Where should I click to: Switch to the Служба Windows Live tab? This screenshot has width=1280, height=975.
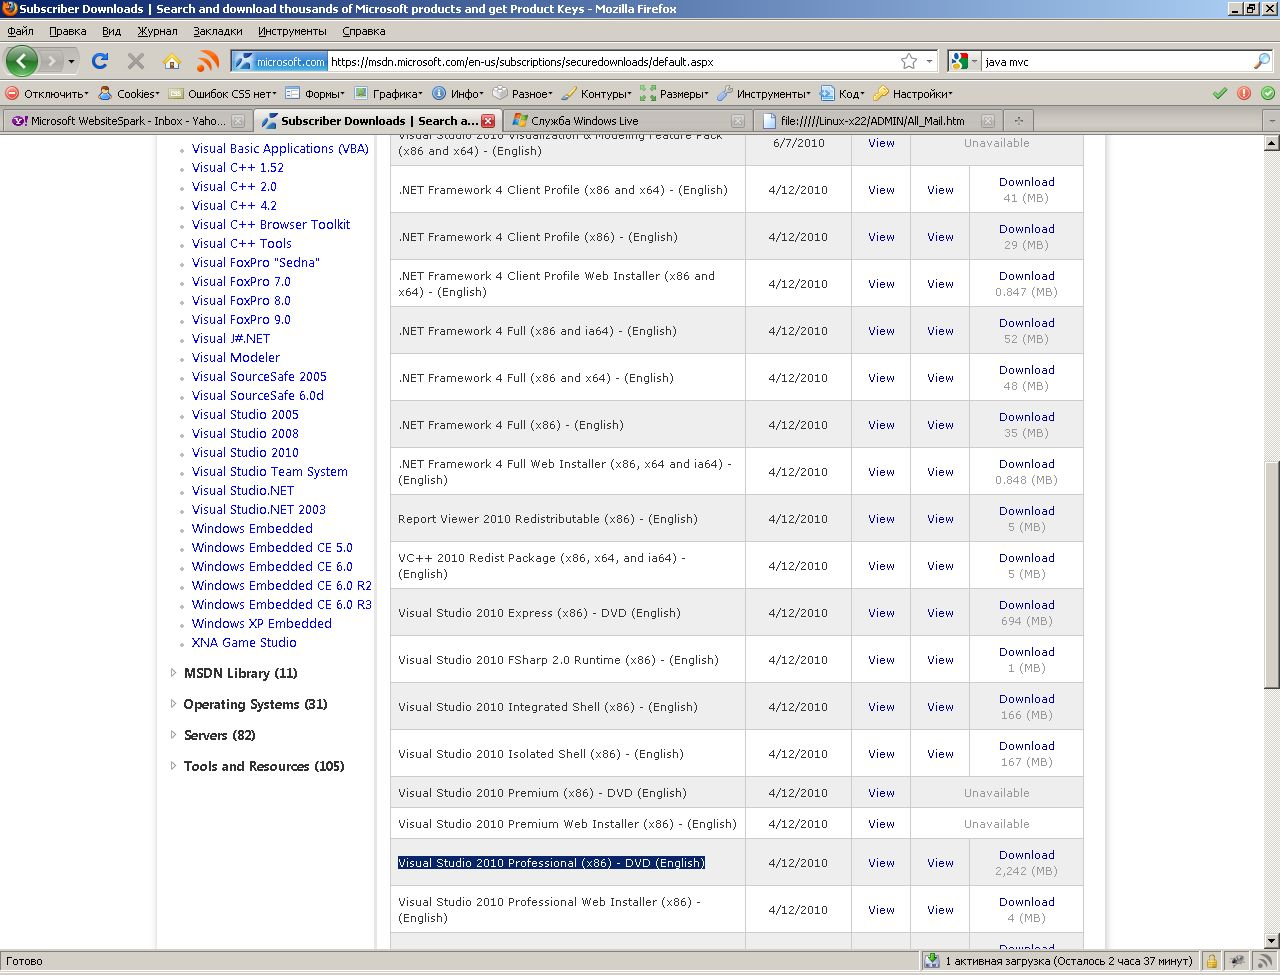[x=626, y=121]
